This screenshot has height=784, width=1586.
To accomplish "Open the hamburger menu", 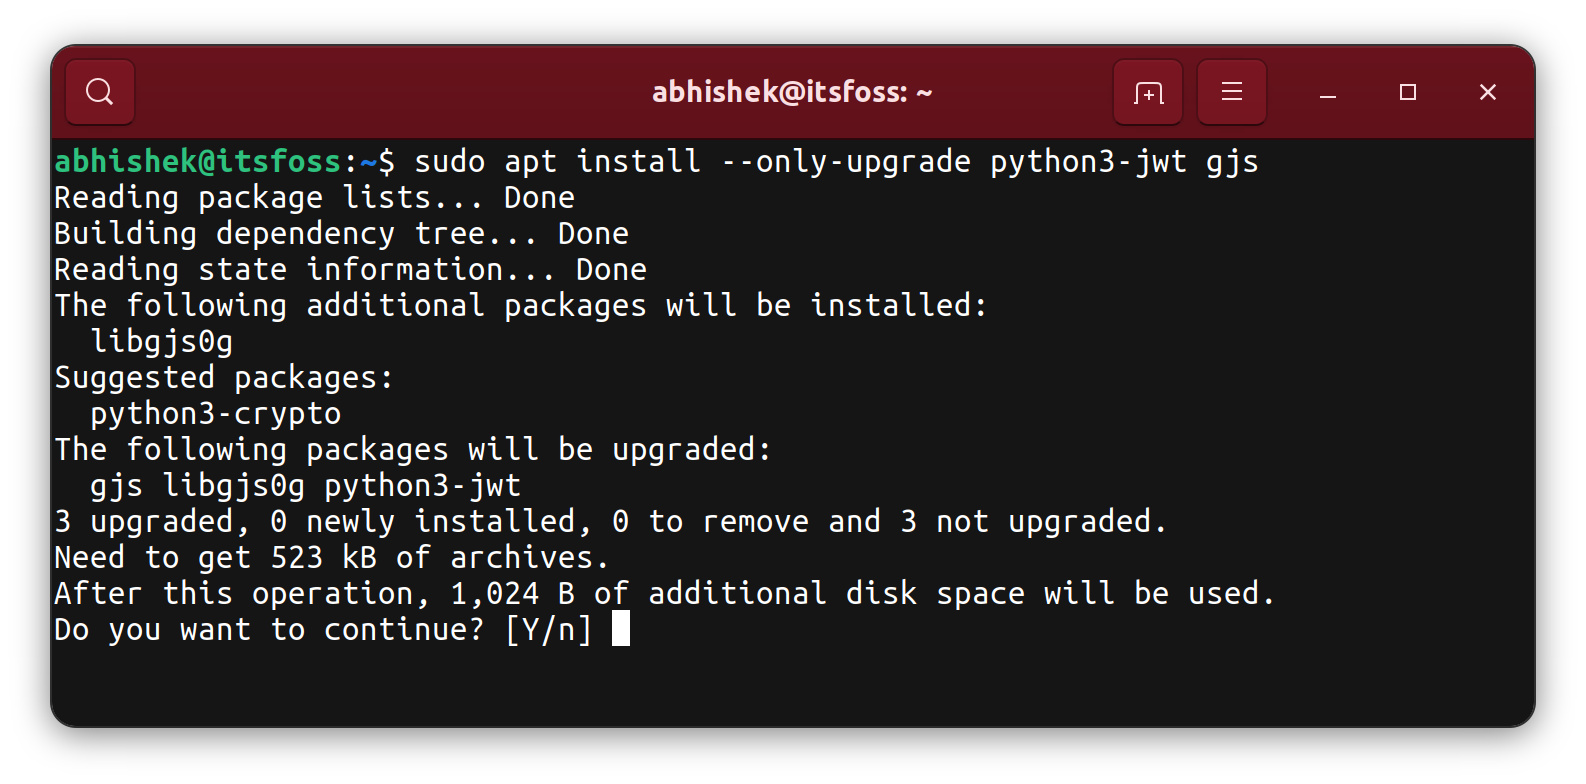I will click(1232, 92).
